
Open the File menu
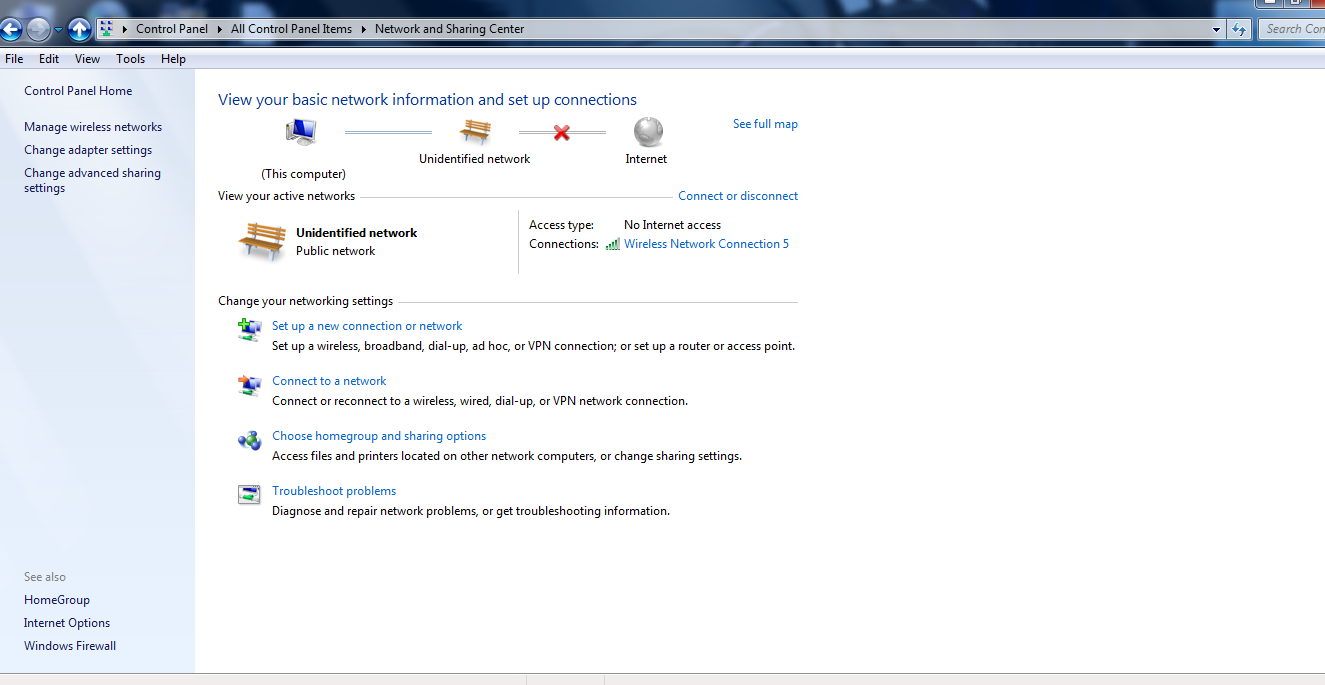[14, 59]
